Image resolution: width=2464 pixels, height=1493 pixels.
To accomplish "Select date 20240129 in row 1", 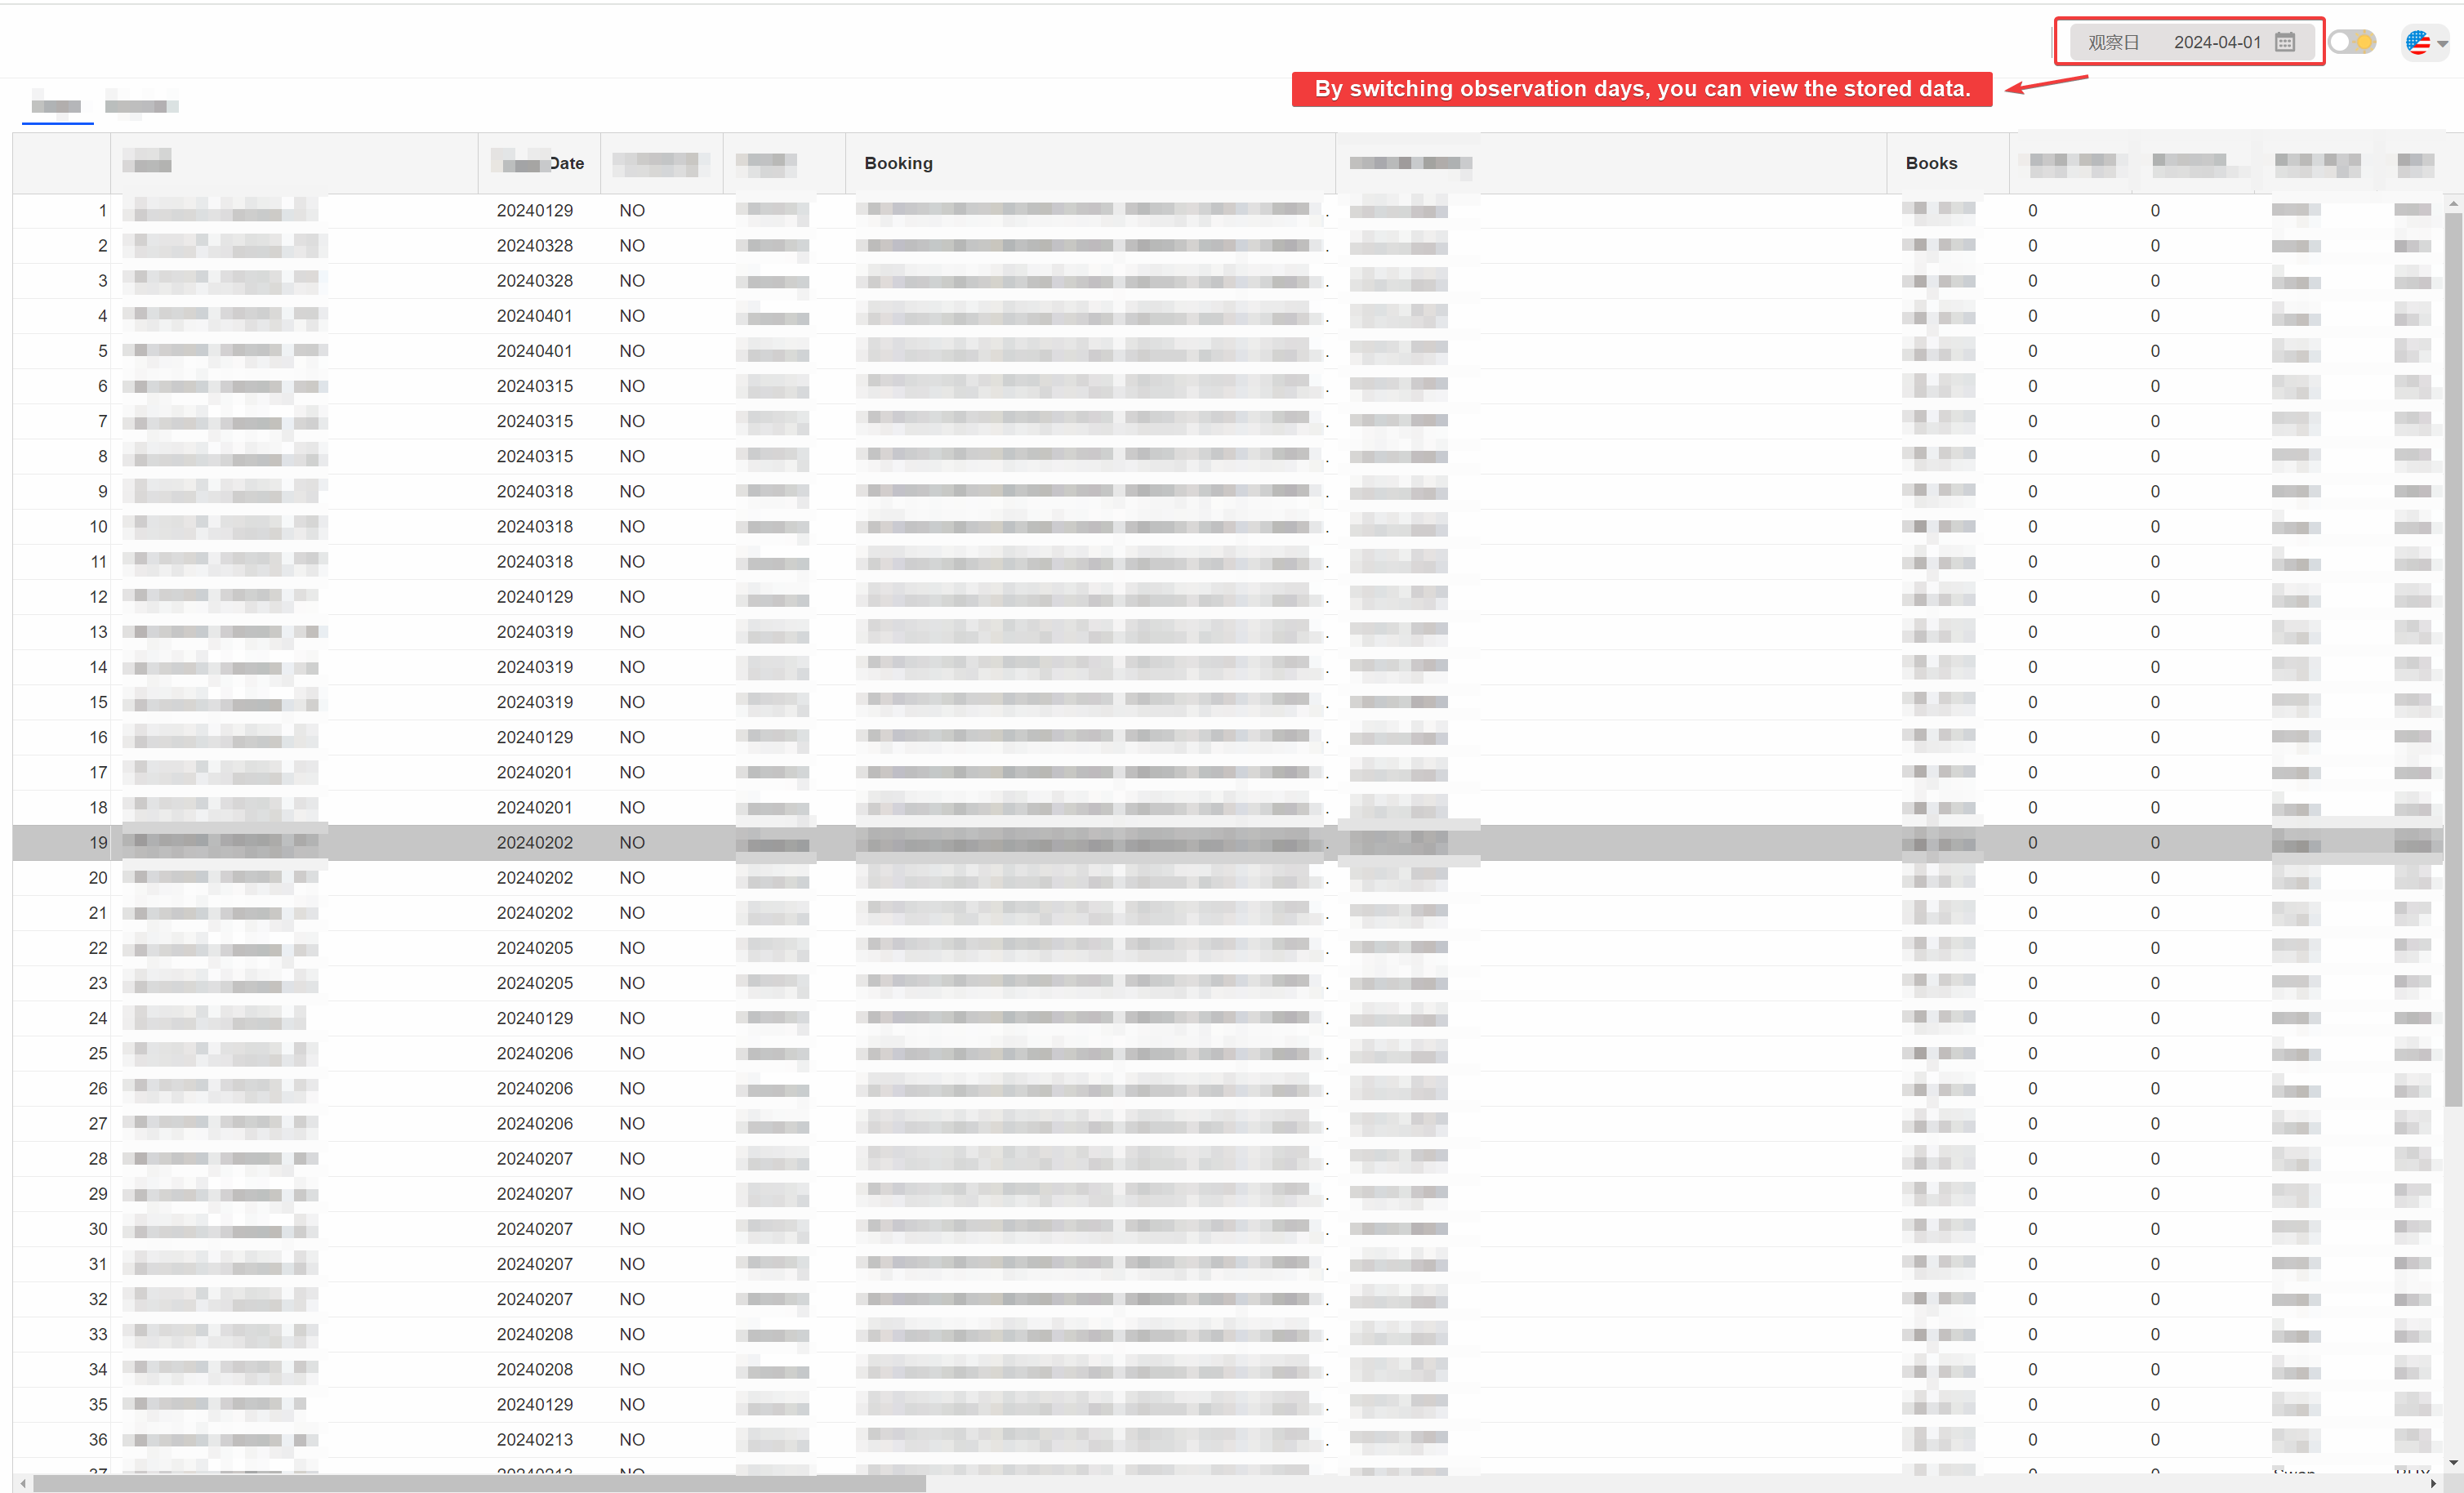I will pos(535,211).
